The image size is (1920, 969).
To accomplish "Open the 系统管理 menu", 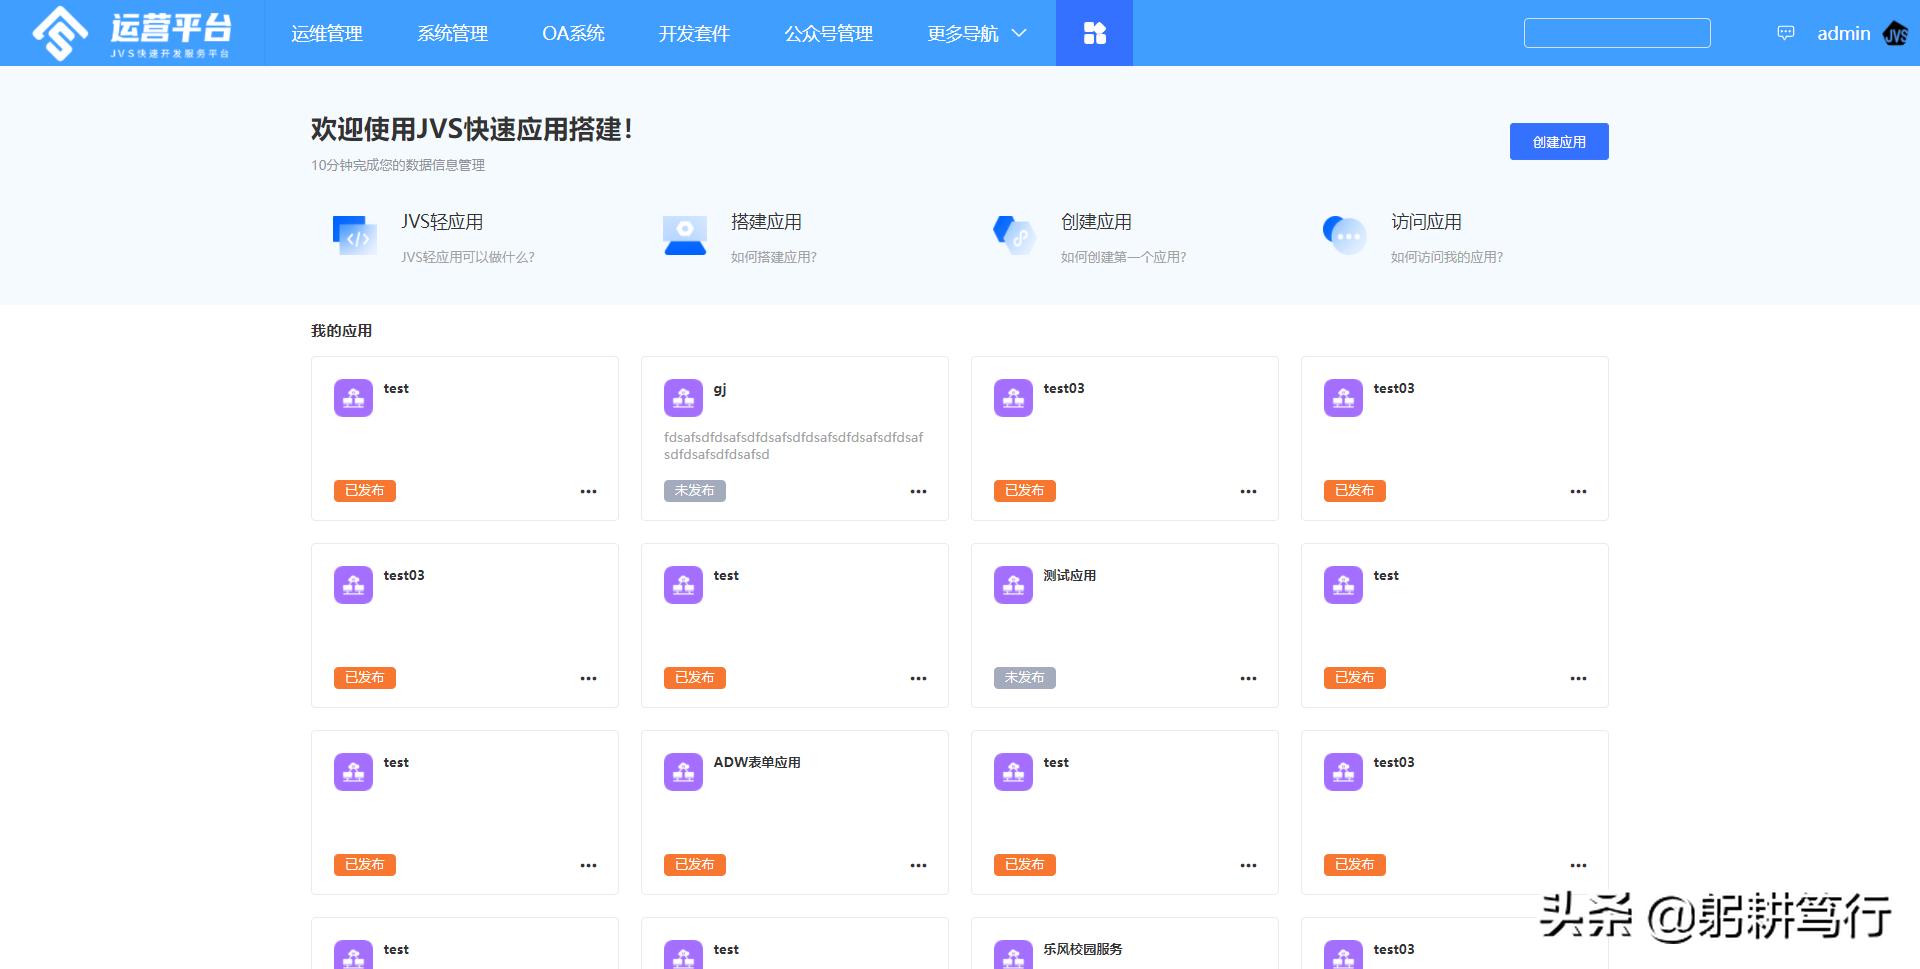I will pos(452,33).
